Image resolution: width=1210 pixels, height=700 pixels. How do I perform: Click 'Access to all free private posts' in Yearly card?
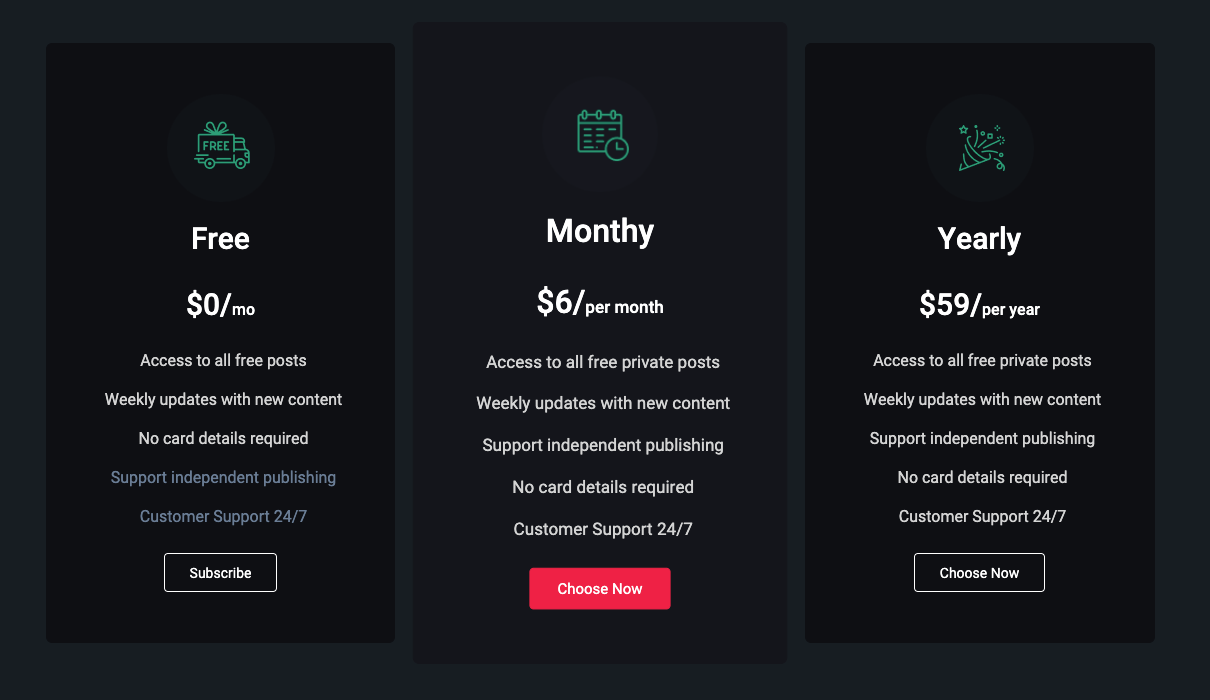tap(982, 360)
